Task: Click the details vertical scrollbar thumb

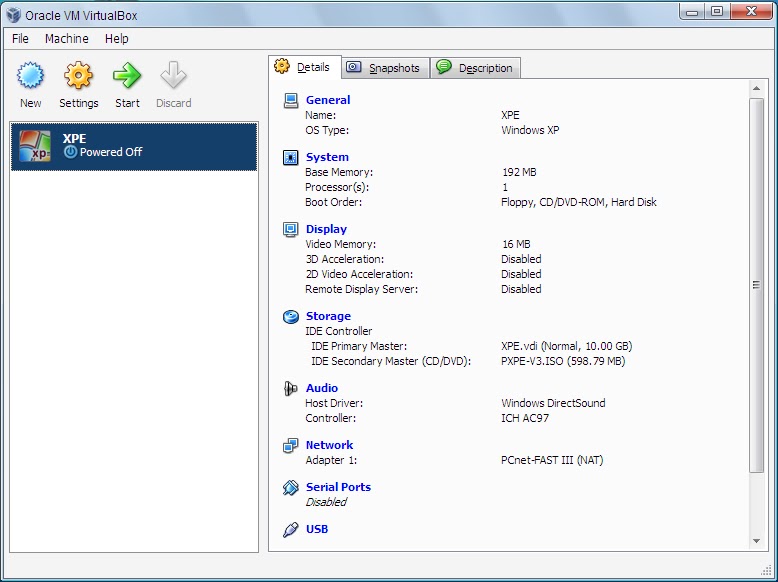Action: (756, 285)
